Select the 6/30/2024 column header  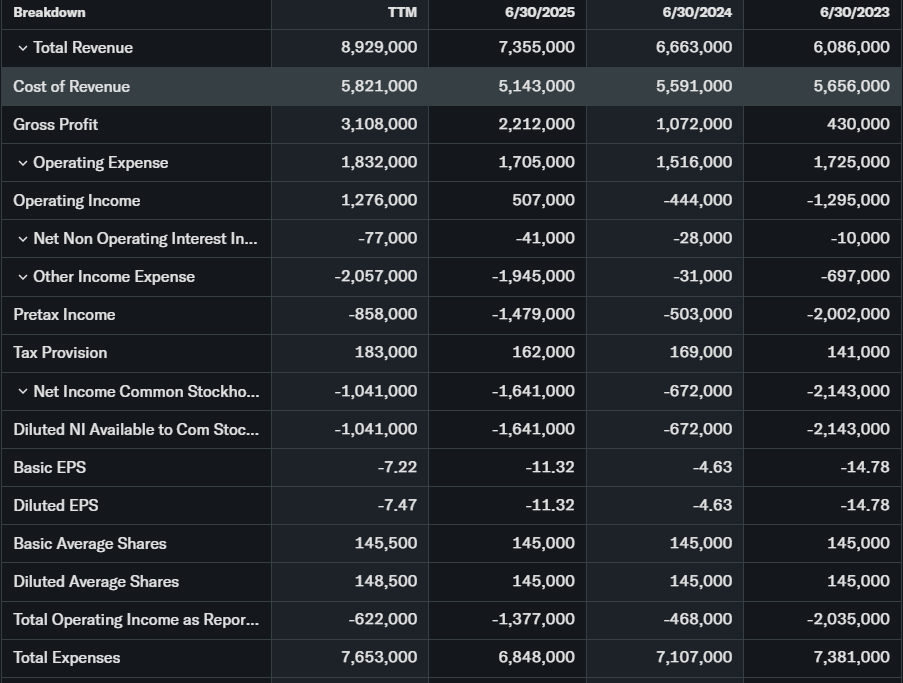pos(697,12)
